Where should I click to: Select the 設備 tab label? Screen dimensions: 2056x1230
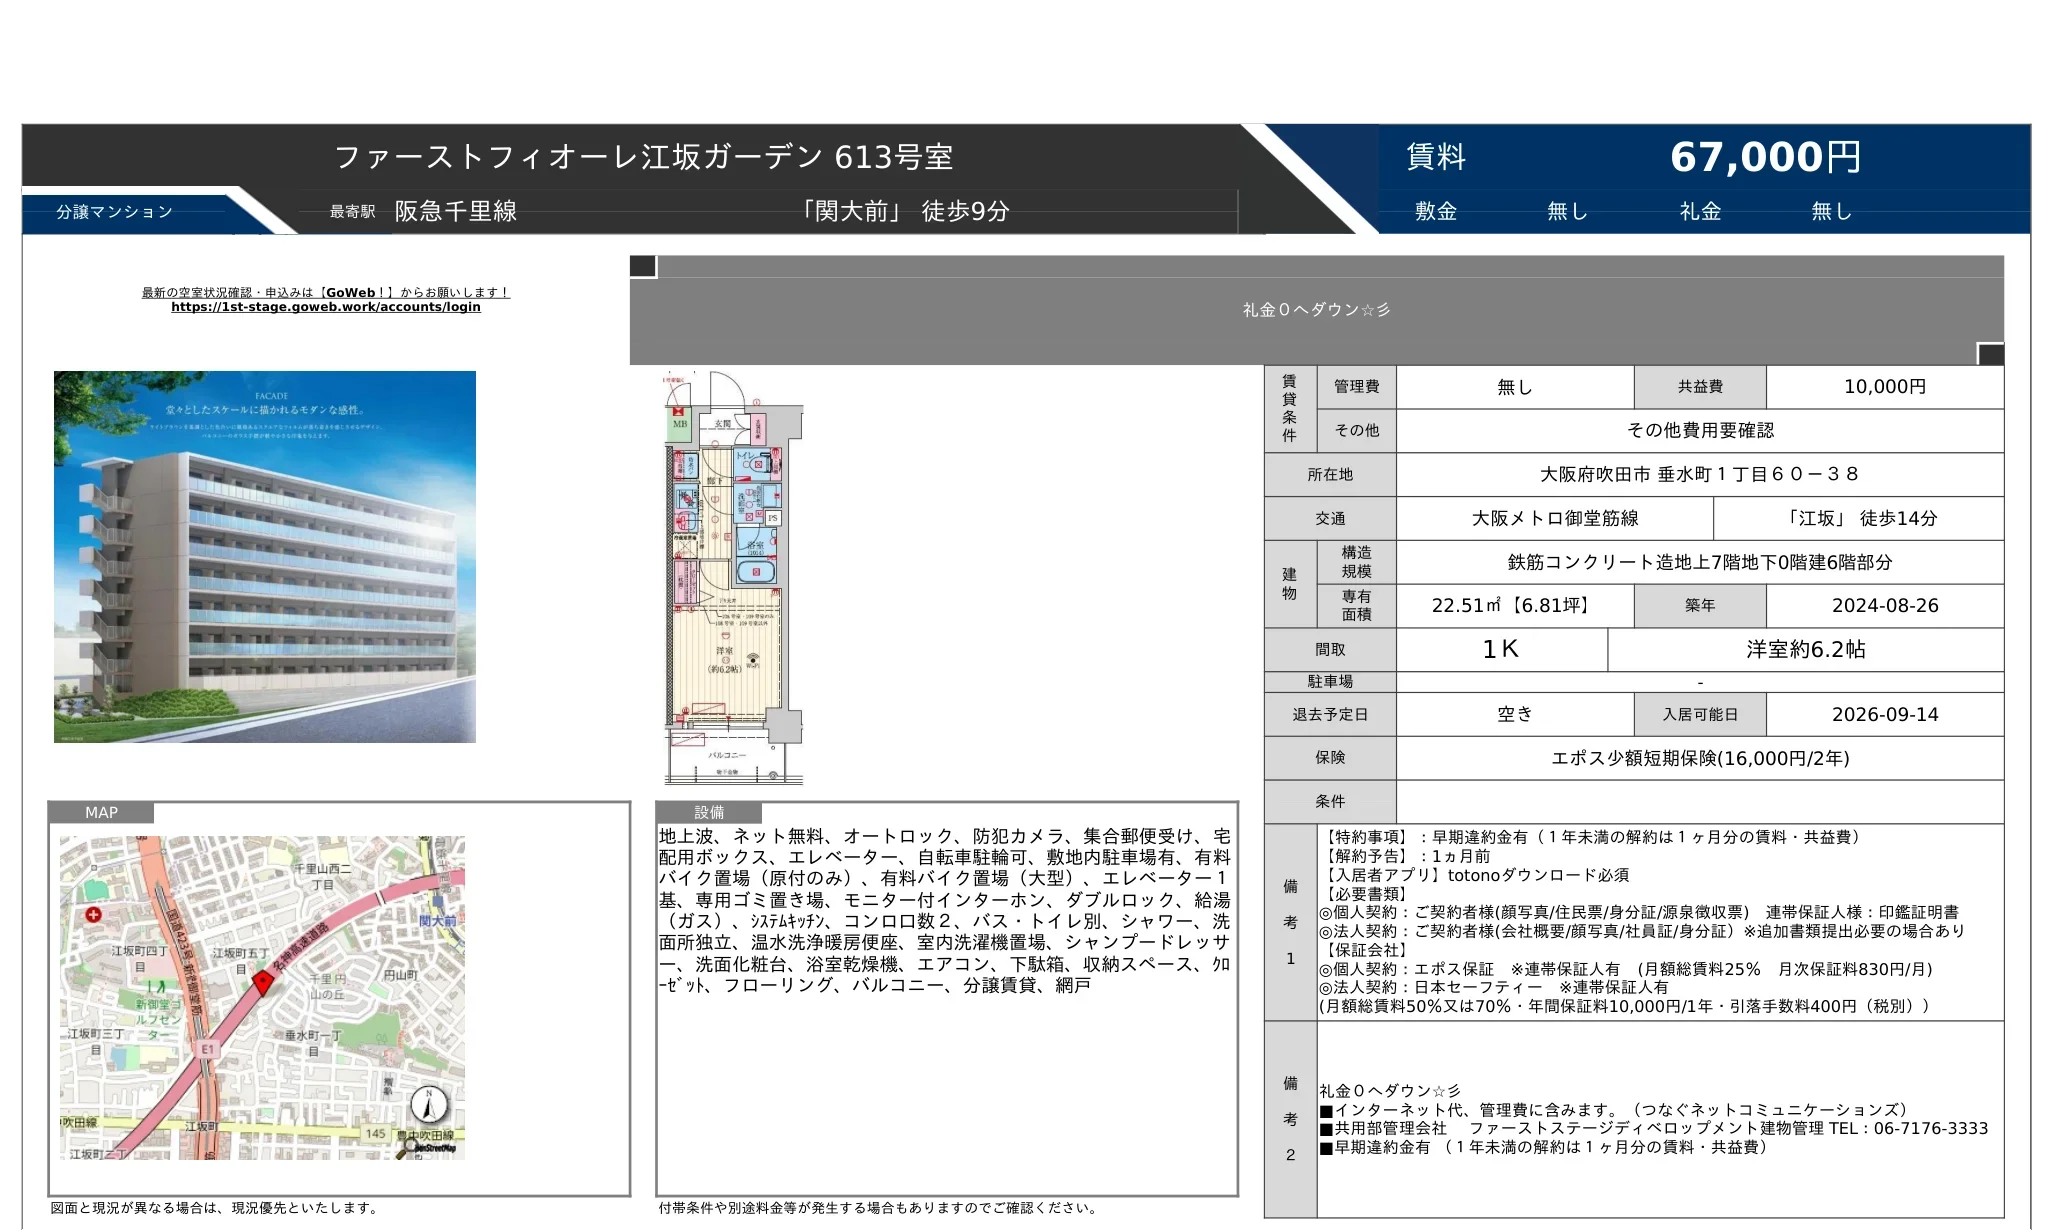pyautogui.click(x=709, y=812)
